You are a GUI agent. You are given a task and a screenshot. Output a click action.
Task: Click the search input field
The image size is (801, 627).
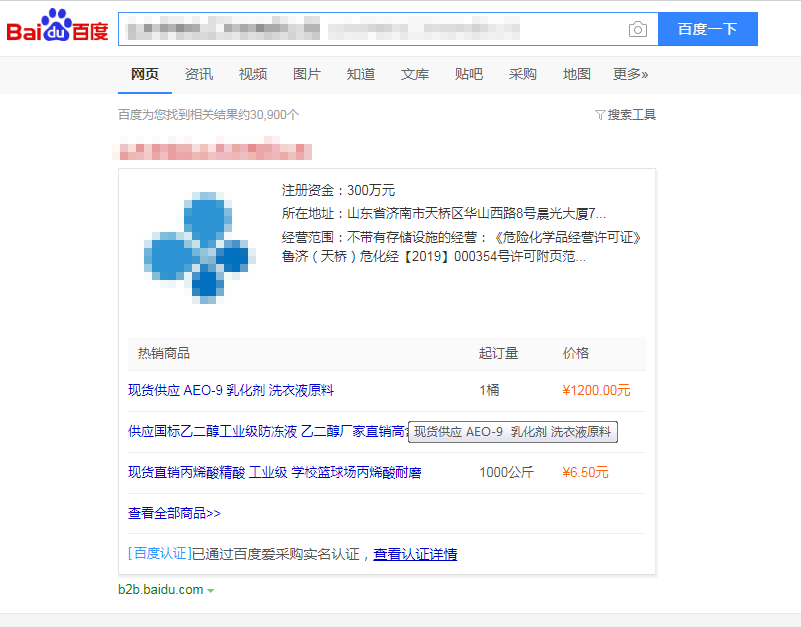tap(370, 29)
